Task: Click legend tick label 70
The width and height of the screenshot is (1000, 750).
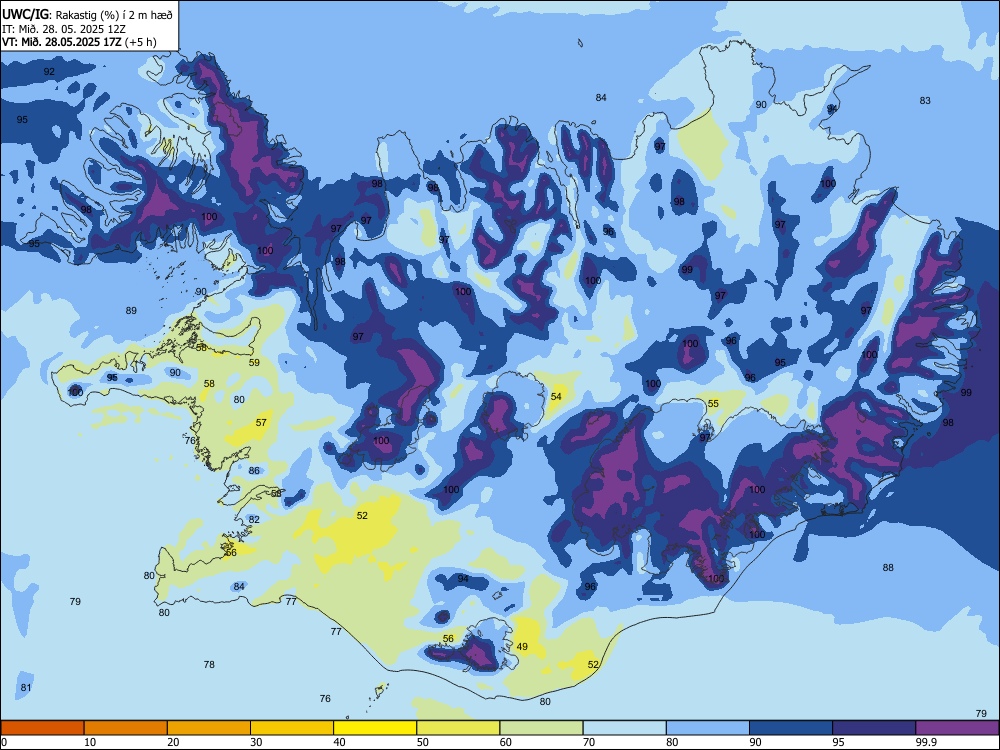Action: coord(589,742)
